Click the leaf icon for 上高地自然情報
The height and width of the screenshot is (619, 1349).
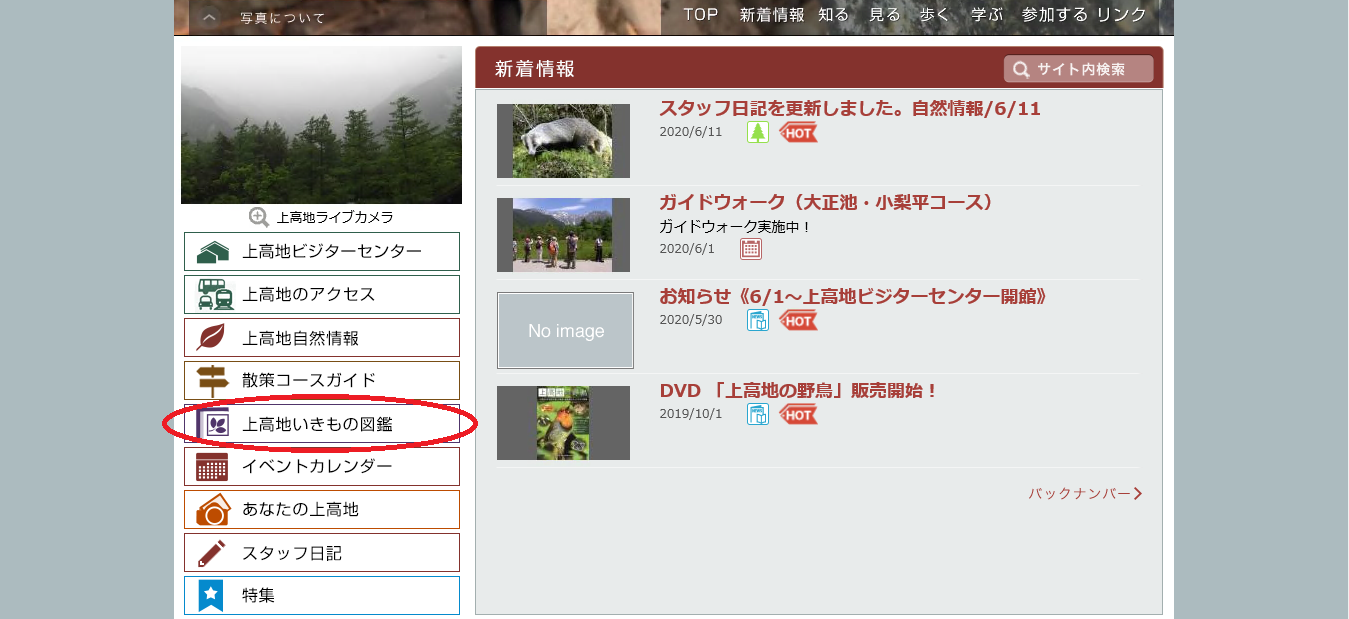point(211,338)
